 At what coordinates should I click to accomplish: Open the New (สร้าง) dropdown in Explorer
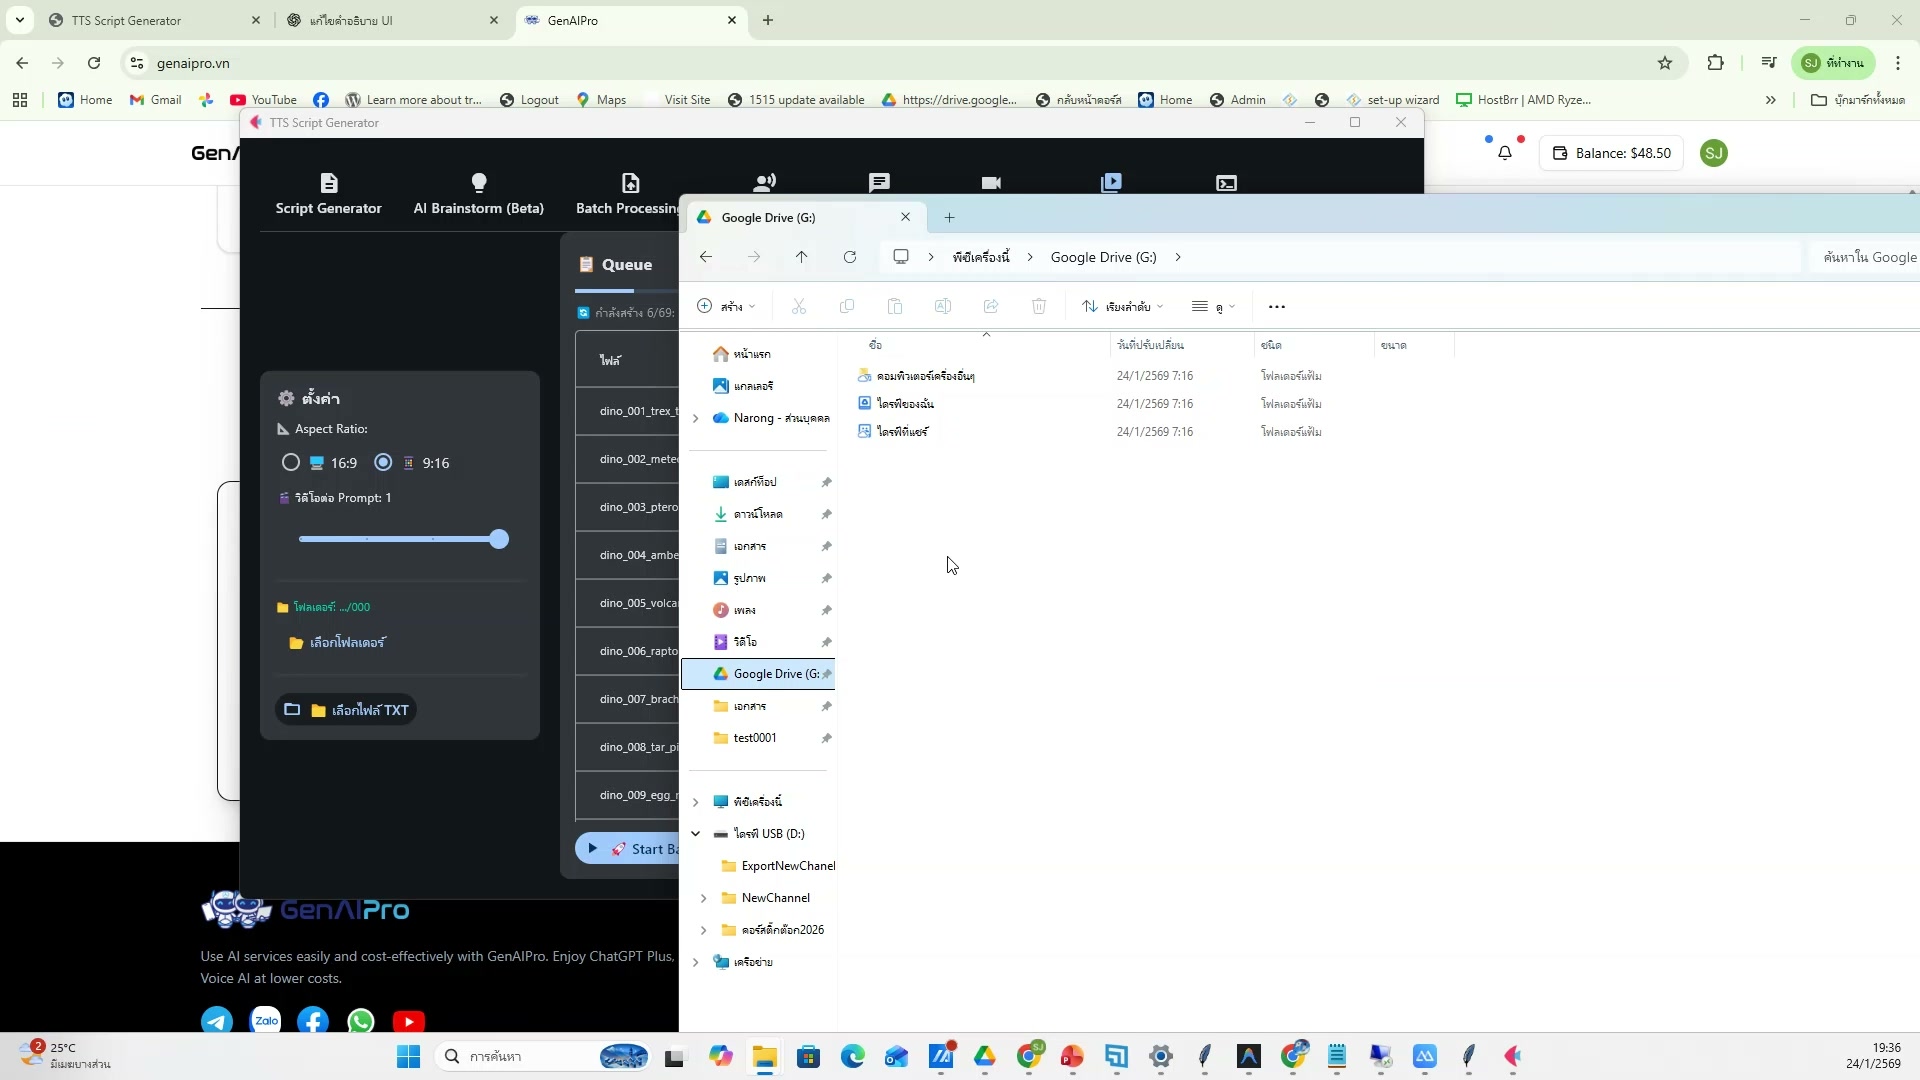tap(726, 307)
